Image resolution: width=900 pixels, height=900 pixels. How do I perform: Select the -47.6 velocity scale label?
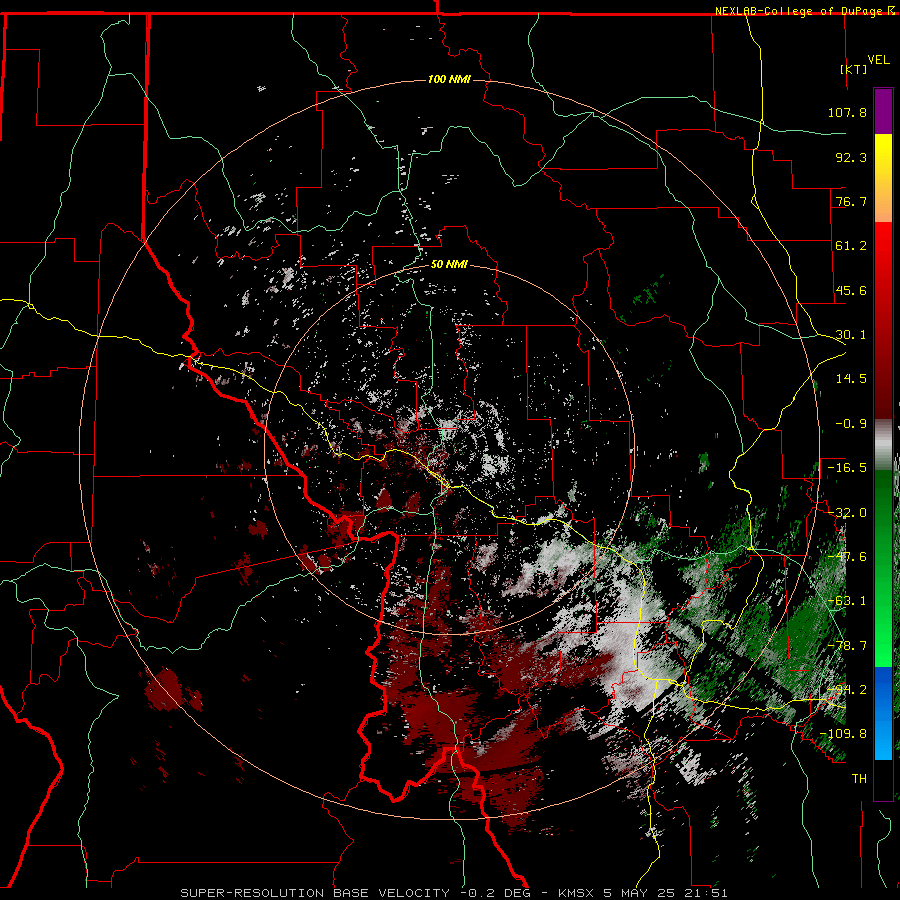[x=847, y=557]
